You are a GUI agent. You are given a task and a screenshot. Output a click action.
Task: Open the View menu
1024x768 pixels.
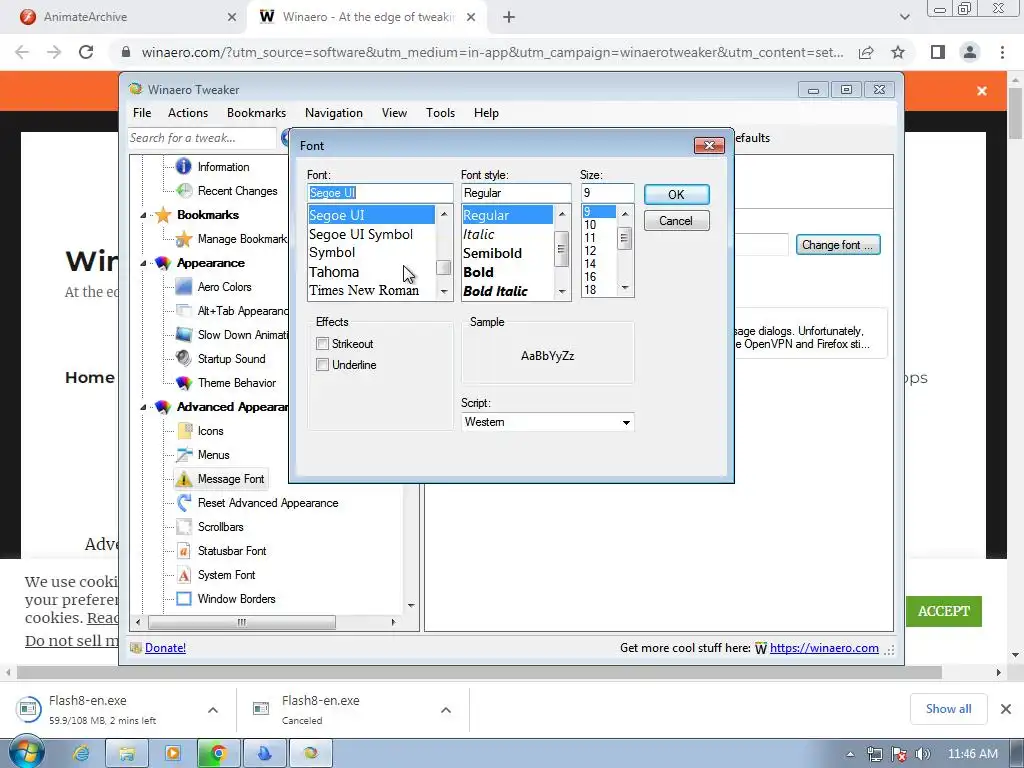(394, 113)
